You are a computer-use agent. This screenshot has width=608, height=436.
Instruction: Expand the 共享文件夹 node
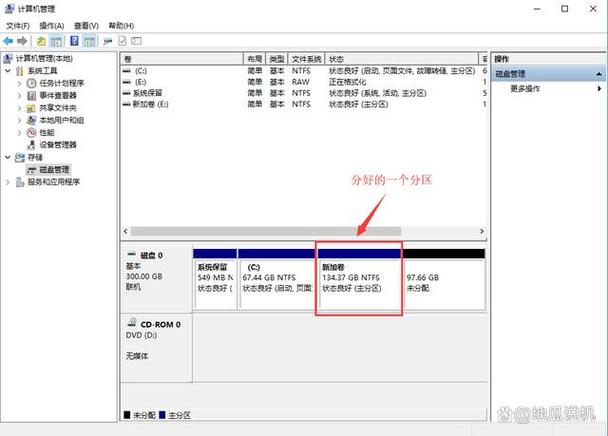[19, 108]
